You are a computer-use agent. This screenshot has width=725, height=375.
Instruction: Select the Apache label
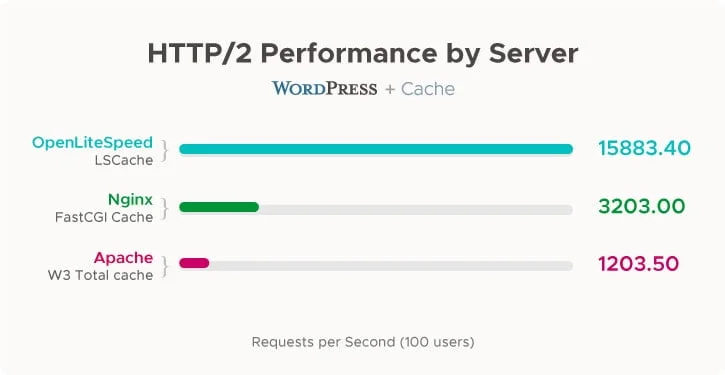point(123,258)
